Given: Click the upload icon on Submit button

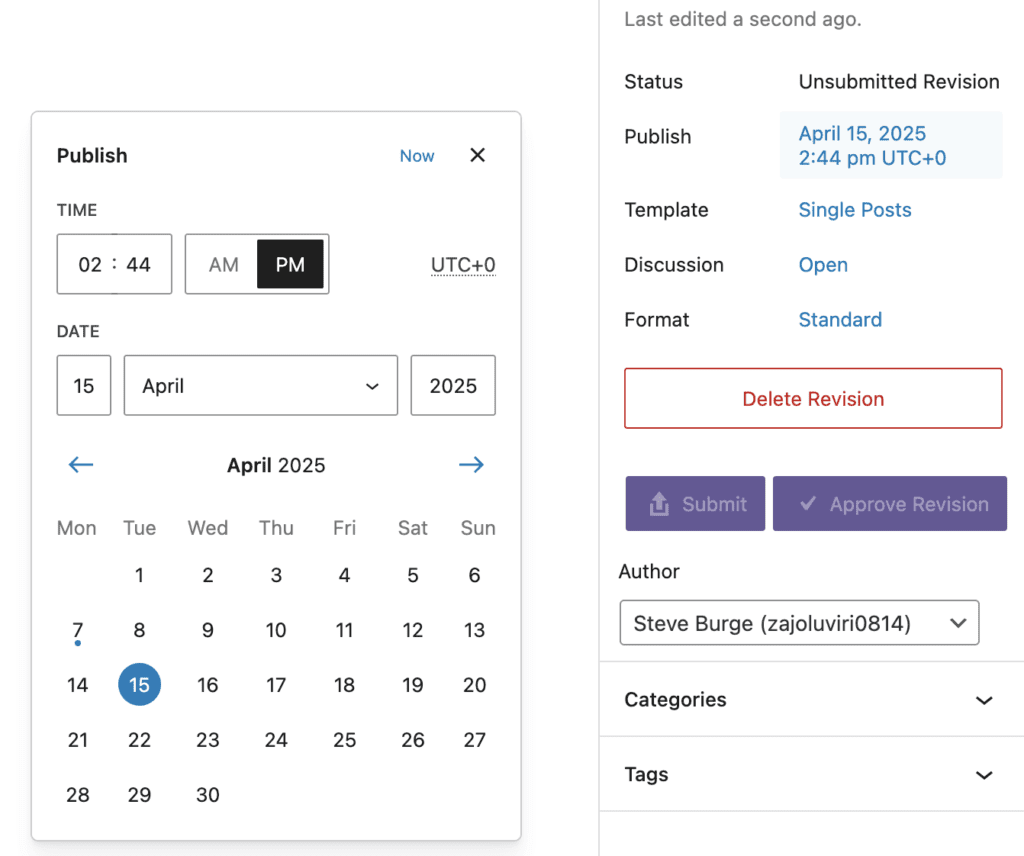Looking at the screenshot, I should [x=659, y=505].
